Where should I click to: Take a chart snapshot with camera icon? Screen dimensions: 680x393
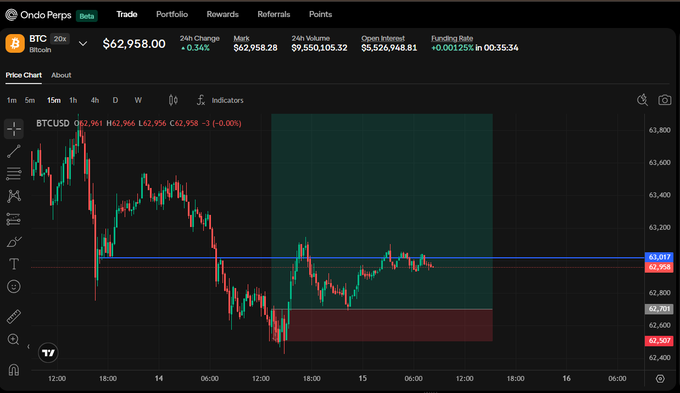pyautogui.click(x=664, y=100)
